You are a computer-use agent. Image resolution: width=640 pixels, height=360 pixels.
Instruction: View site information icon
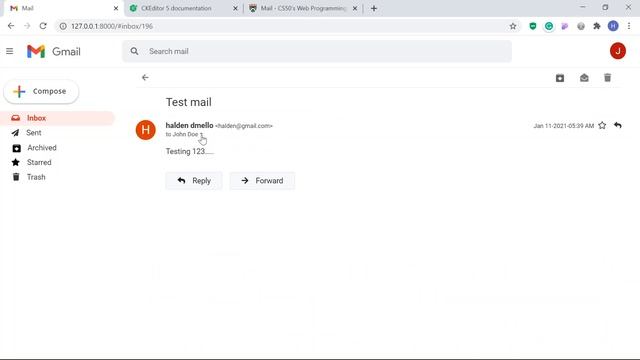click(63, 26)
